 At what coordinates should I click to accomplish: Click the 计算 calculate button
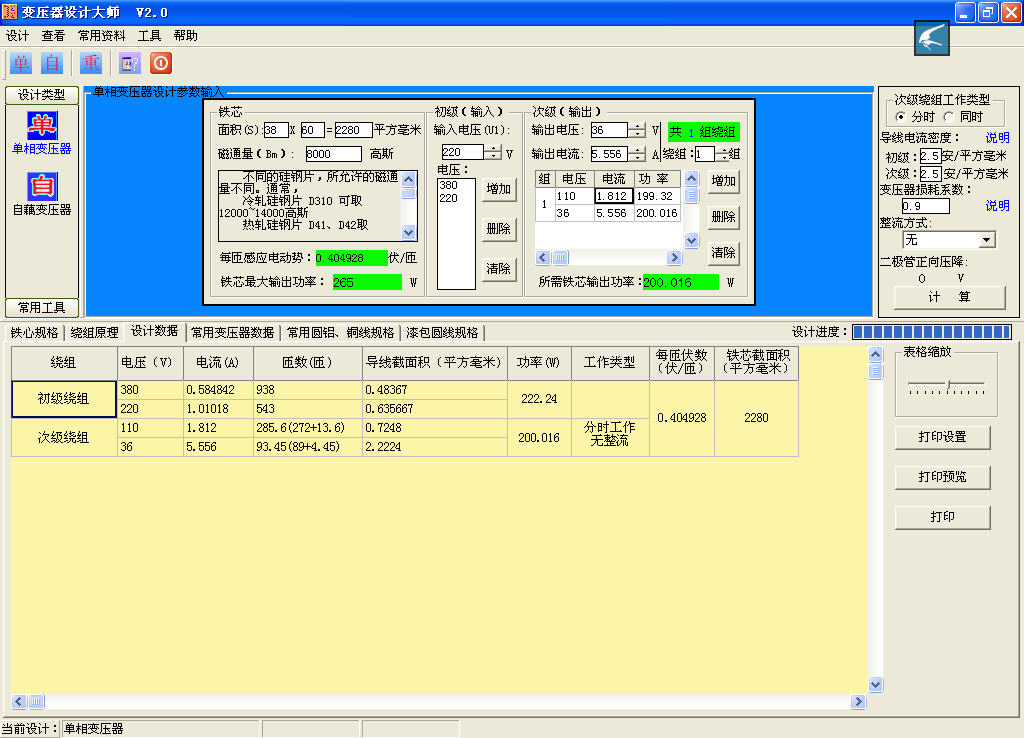(x=949, y=297)
